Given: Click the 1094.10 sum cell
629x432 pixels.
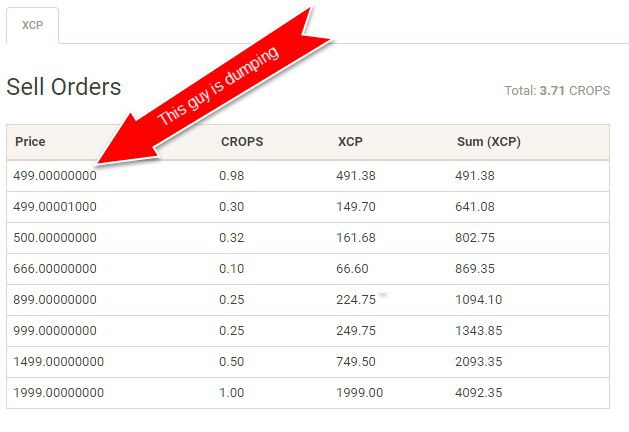Looking at the screenshot, I should click(x=479, y=300).
